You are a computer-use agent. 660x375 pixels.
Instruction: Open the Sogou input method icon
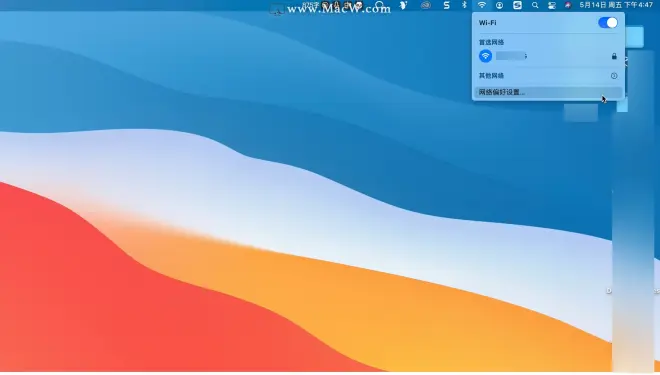pos(517,5)
